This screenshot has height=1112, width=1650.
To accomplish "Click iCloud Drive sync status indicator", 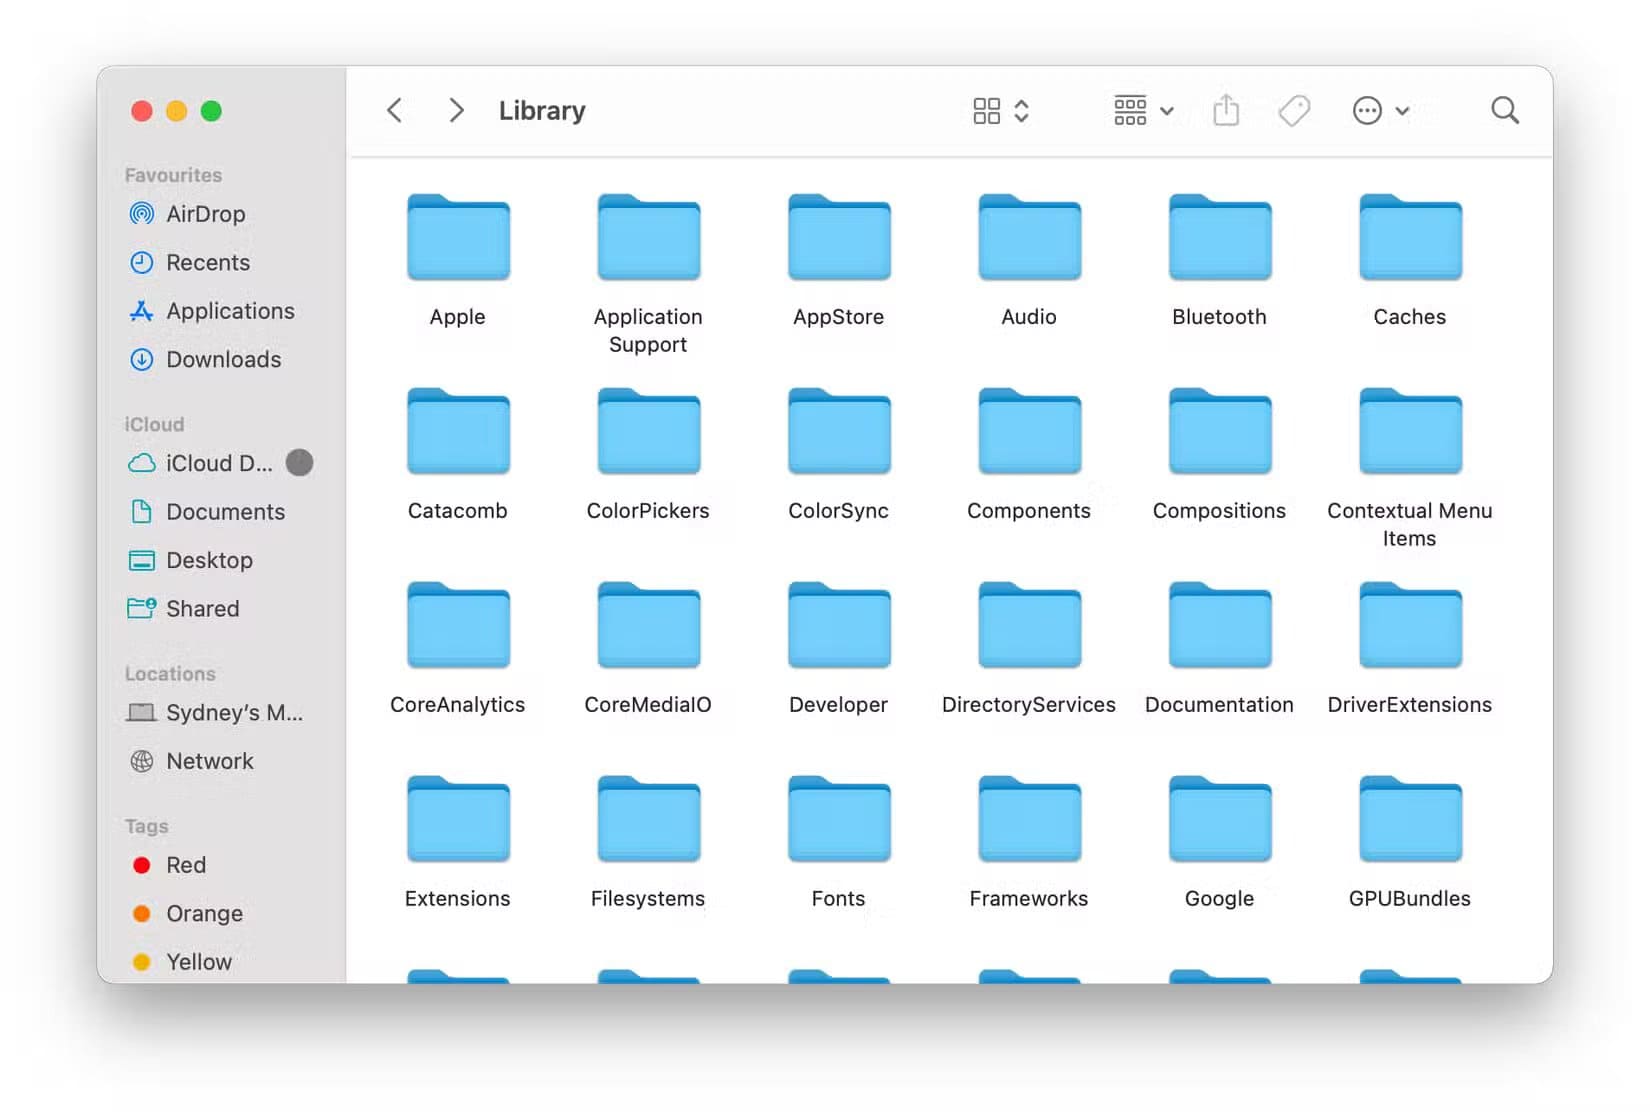I will click(x=299, y=463).
